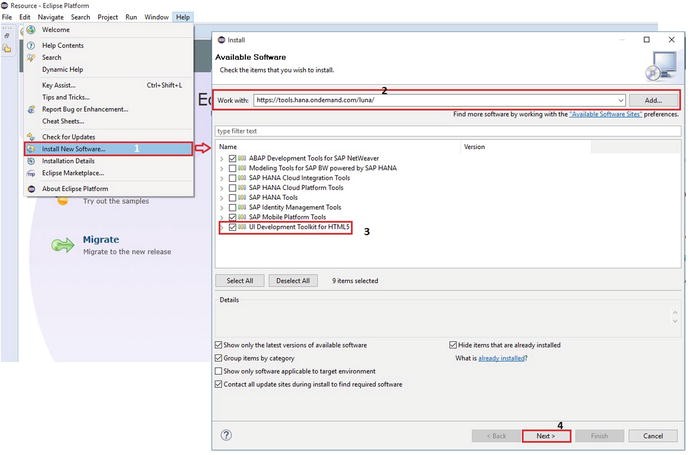Click the Add... button

[x=653, y=100]
